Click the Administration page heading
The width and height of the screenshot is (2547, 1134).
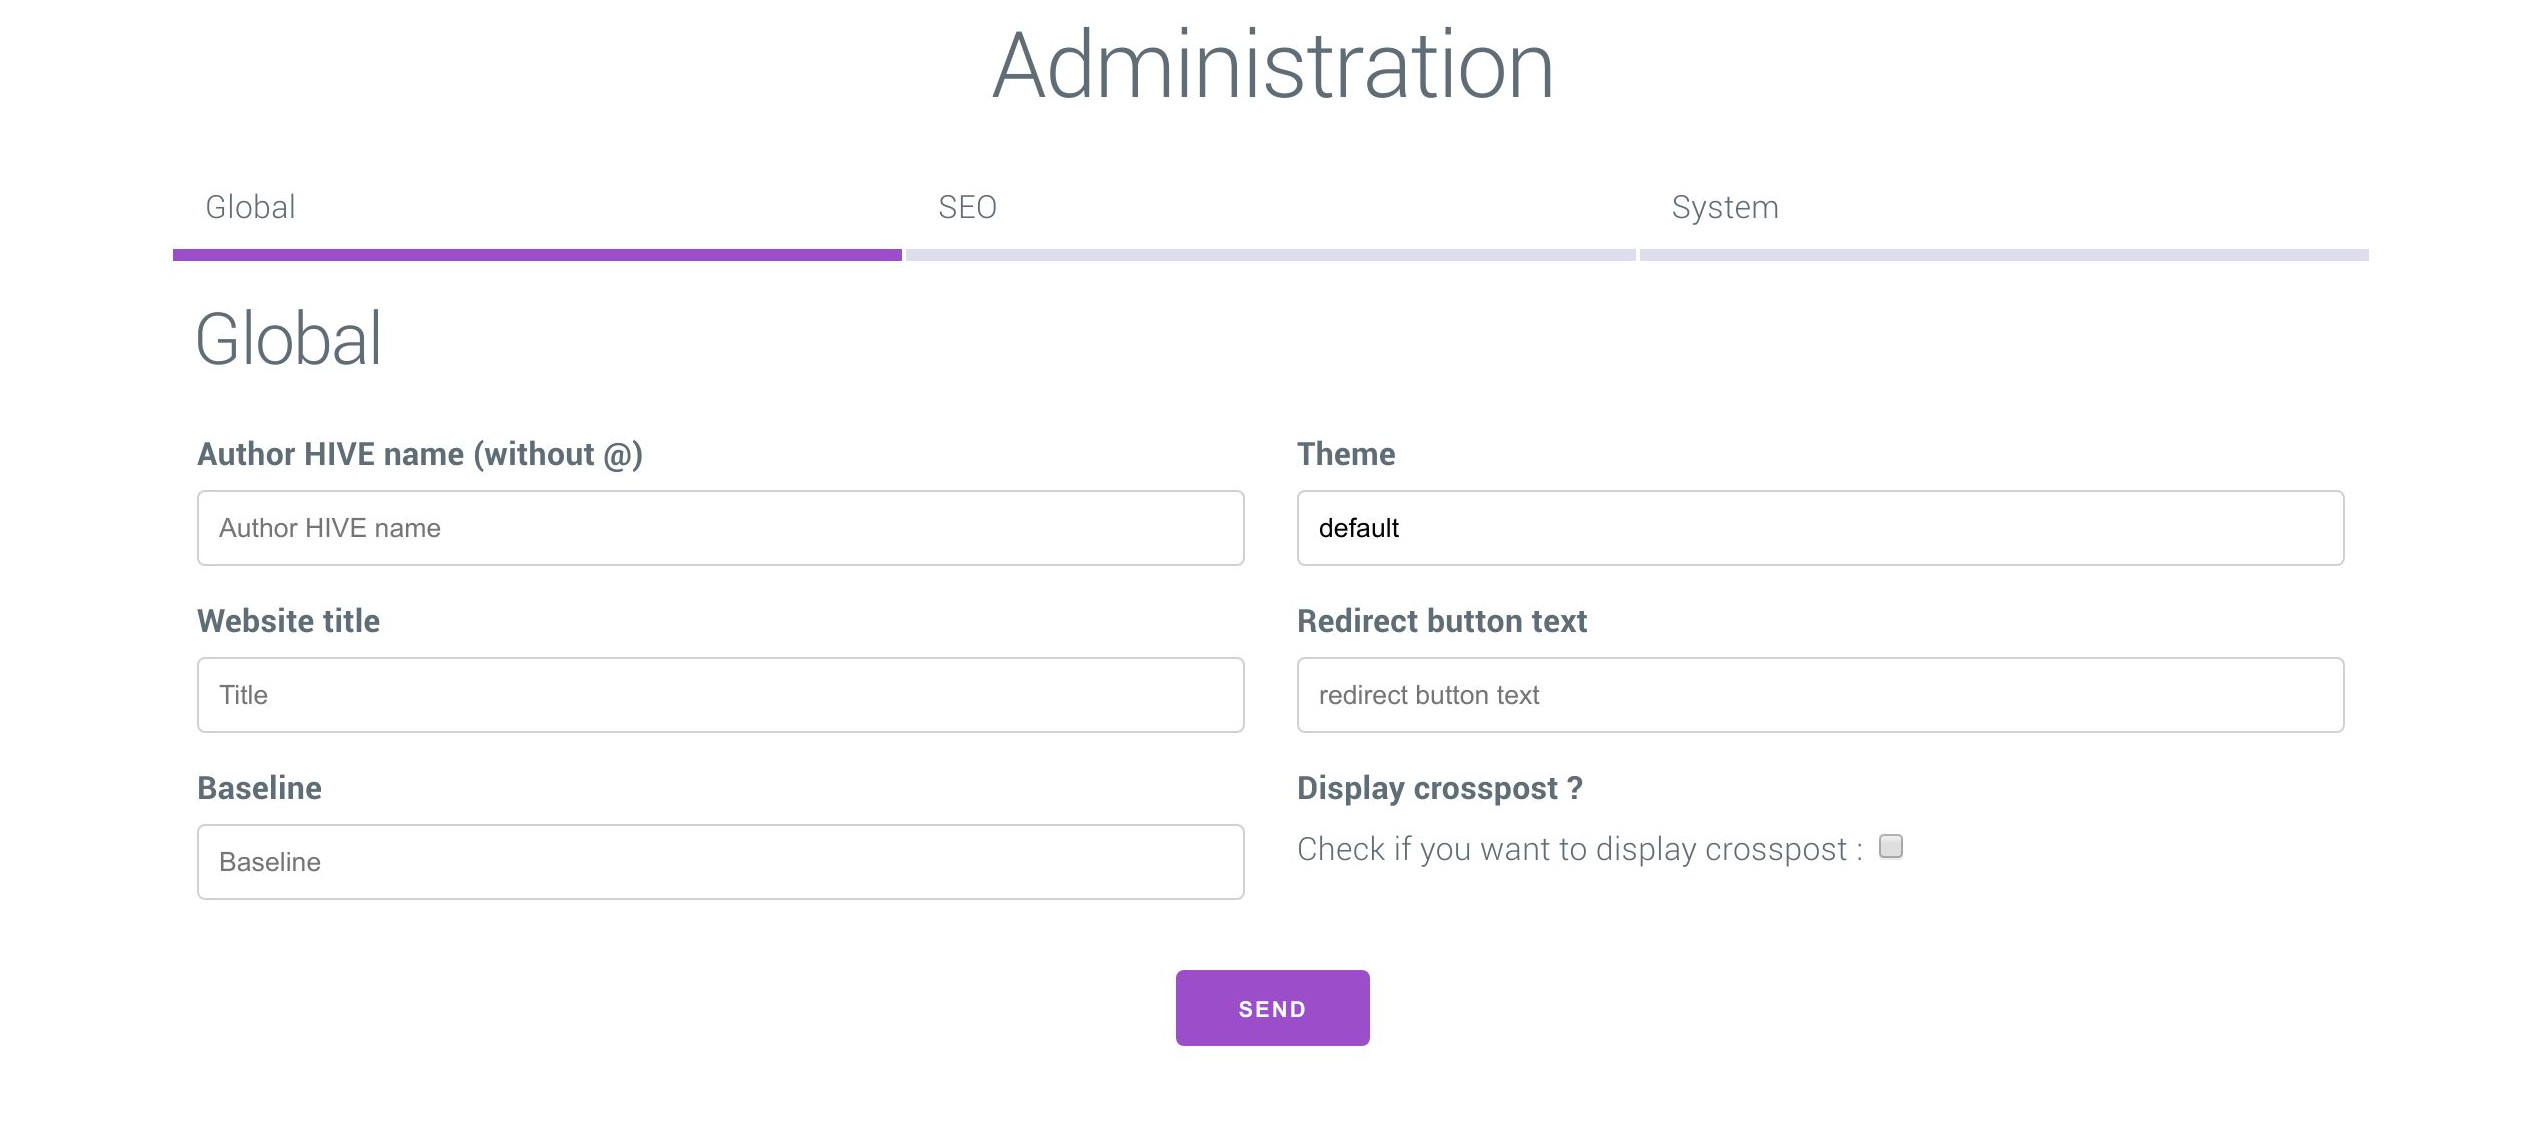coord(1273,66)
